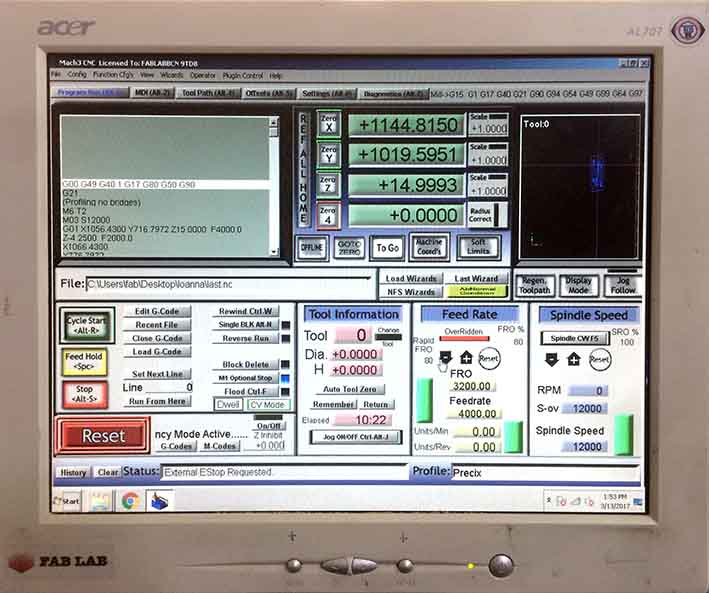Open the Function Cfg's menu
Screen dimensions: 709x593
[x=113, y=75]
